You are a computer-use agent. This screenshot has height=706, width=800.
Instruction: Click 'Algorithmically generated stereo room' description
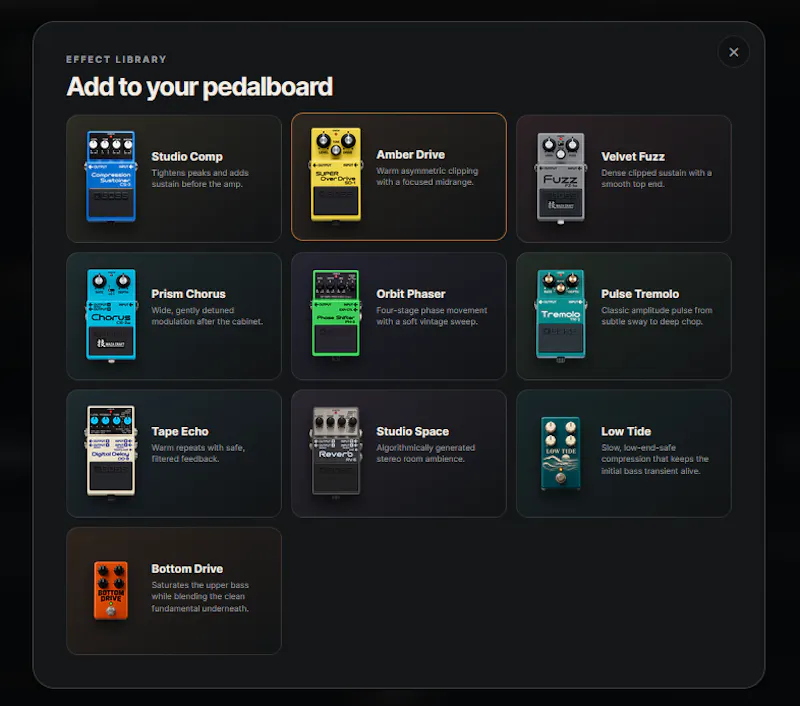426,453
